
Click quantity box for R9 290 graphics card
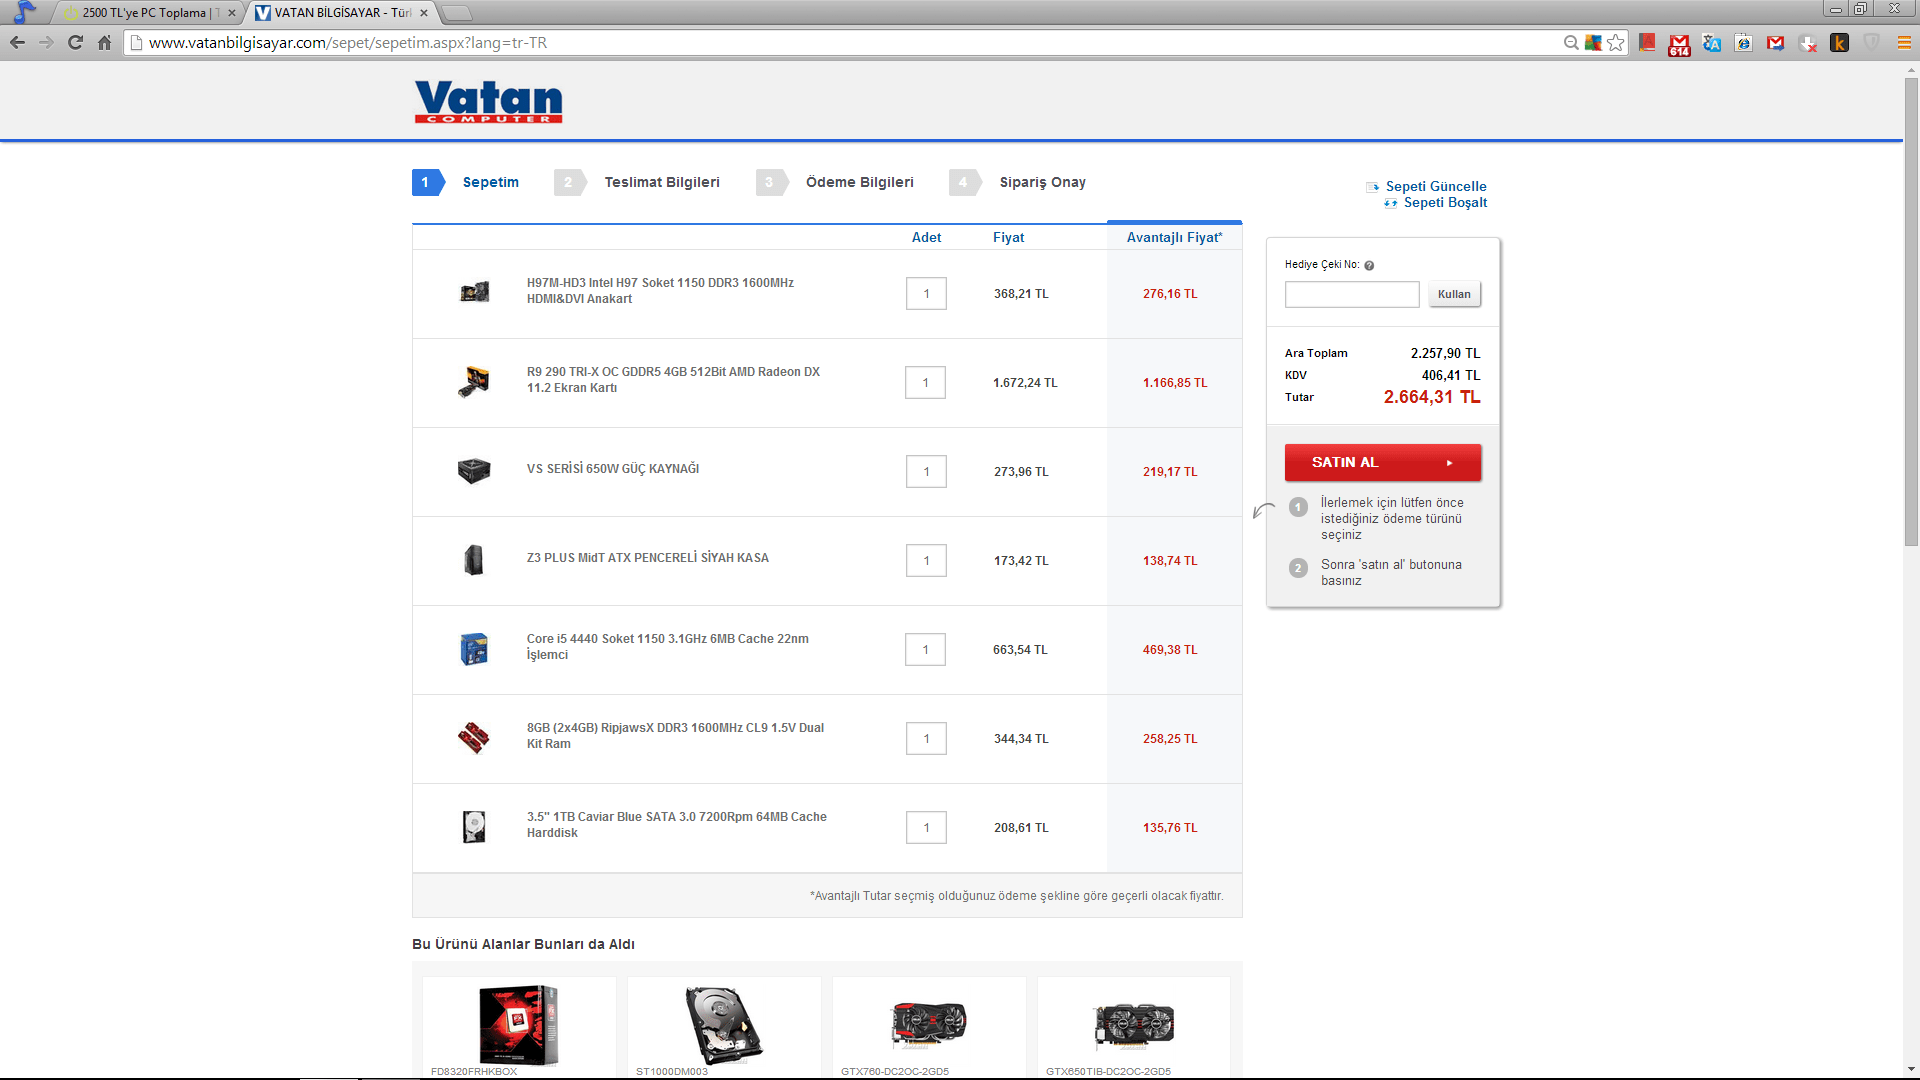925,383
